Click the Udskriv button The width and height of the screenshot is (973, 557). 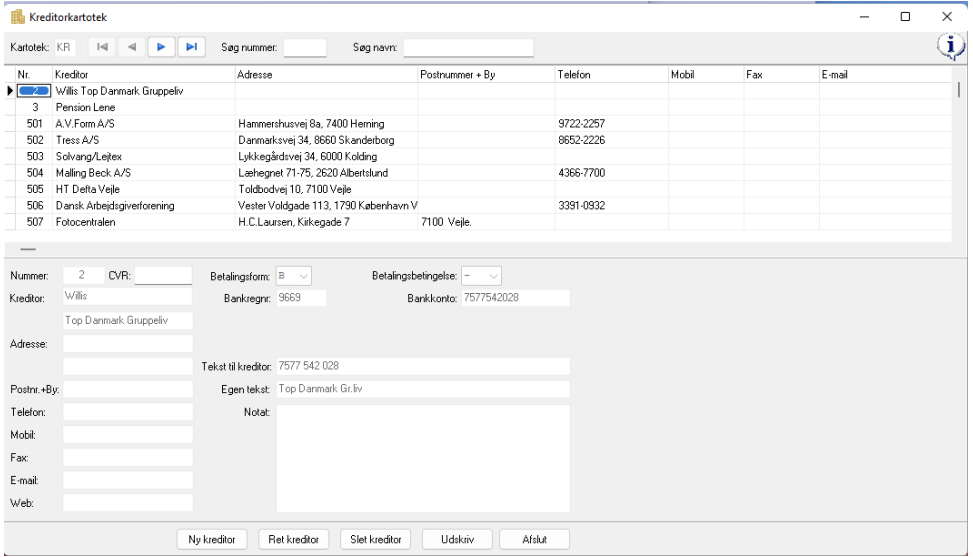click(x=457, y=540)
